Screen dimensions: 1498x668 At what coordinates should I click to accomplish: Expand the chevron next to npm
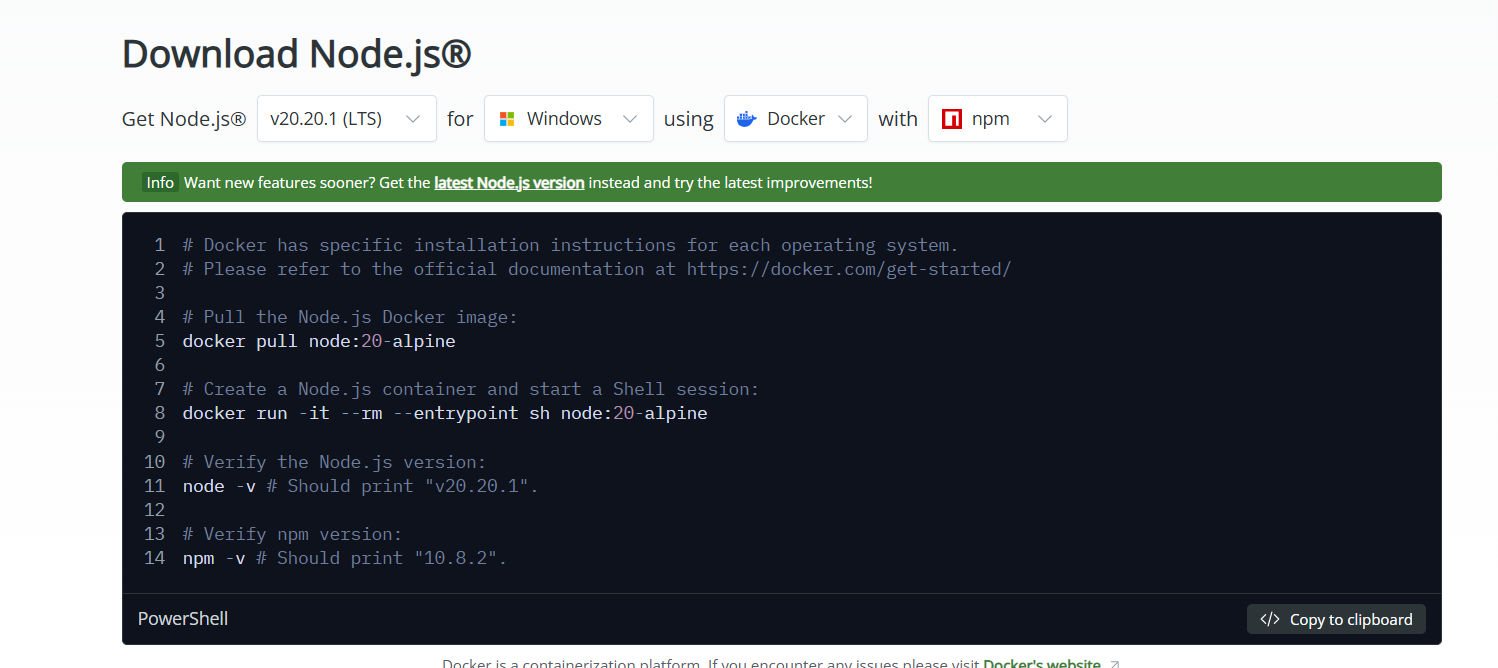(1045, 119)
